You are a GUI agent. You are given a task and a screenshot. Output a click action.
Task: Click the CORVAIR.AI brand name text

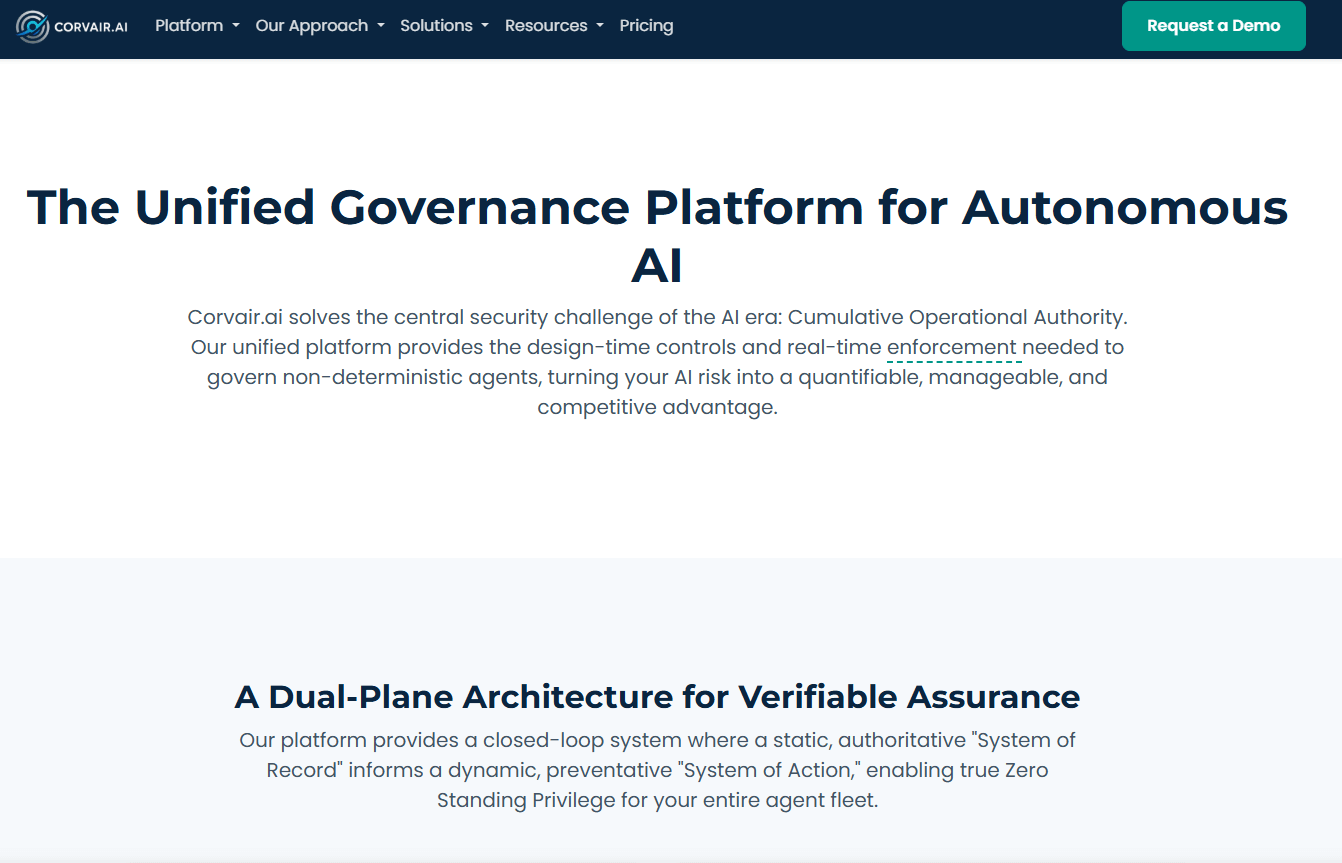coord(91,27)
